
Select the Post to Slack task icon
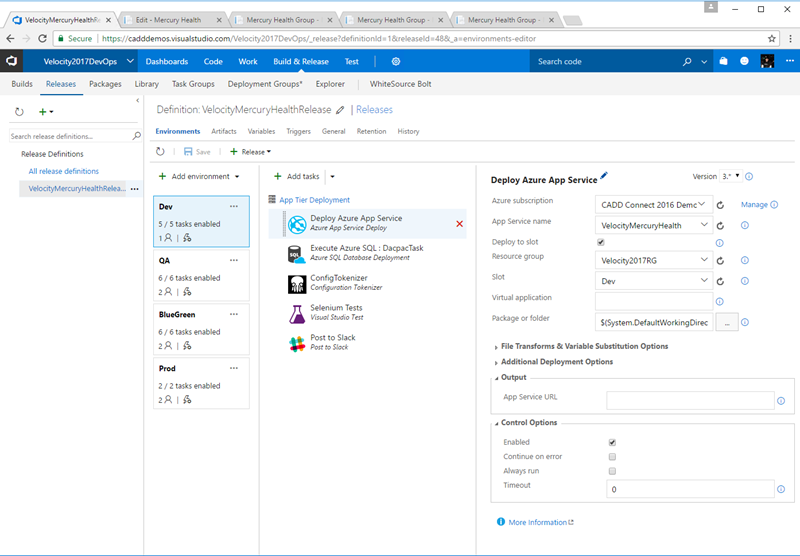297,344
